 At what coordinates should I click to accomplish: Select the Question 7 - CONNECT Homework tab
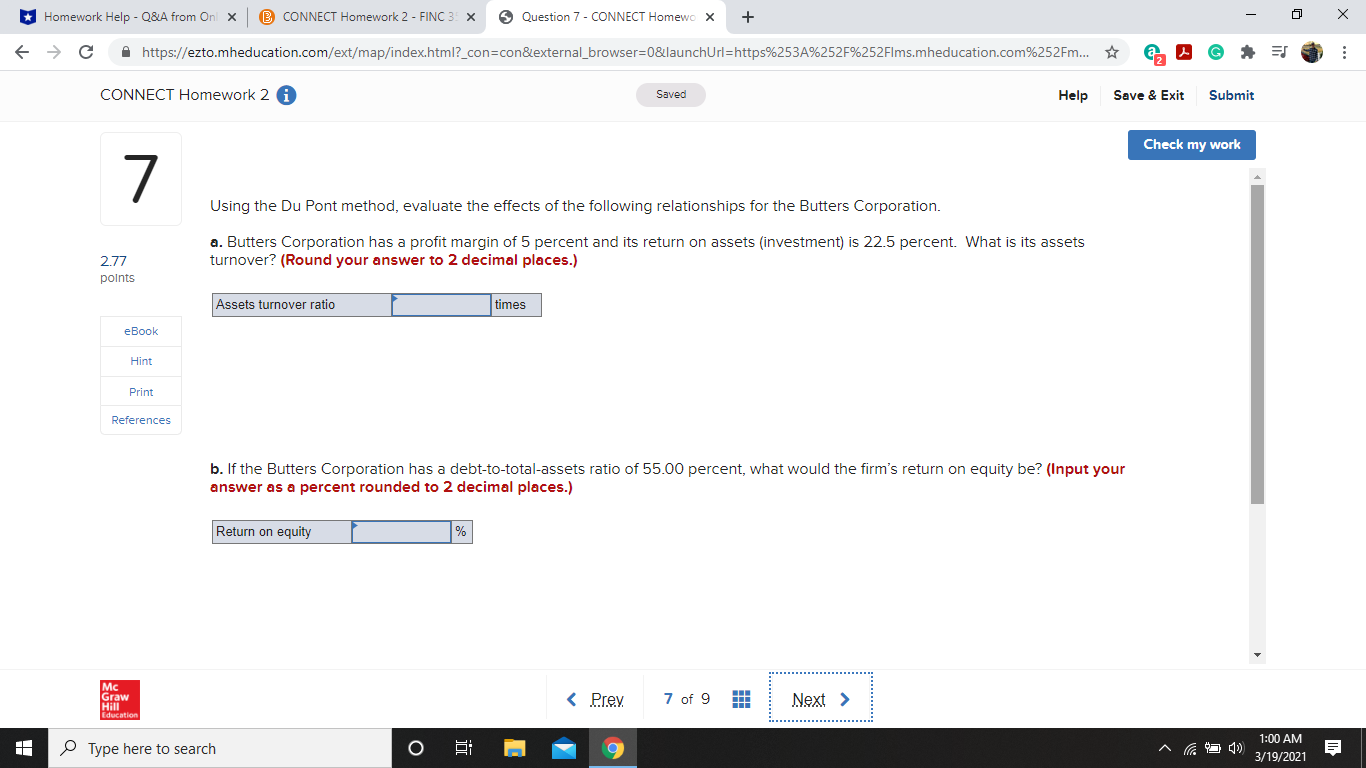(x=606, y=17)
